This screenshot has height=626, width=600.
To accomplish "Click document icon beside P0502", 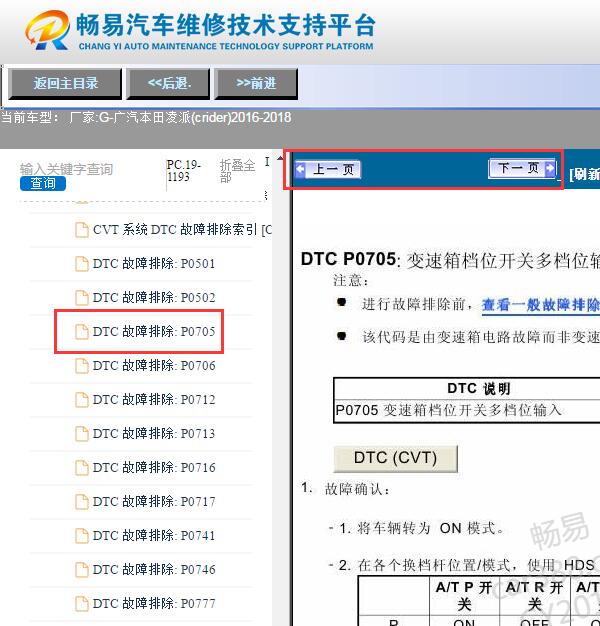I will 82,298.
